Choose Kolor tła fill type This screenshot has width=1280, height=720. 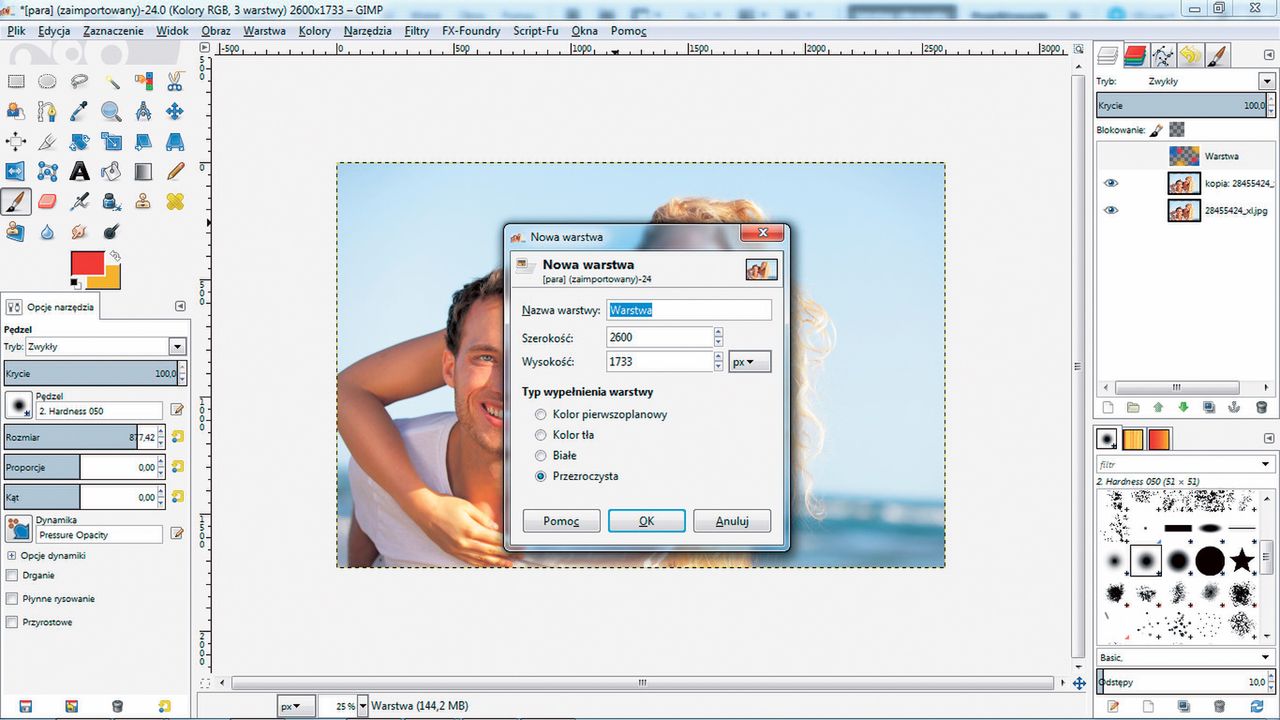pos(541,435)
